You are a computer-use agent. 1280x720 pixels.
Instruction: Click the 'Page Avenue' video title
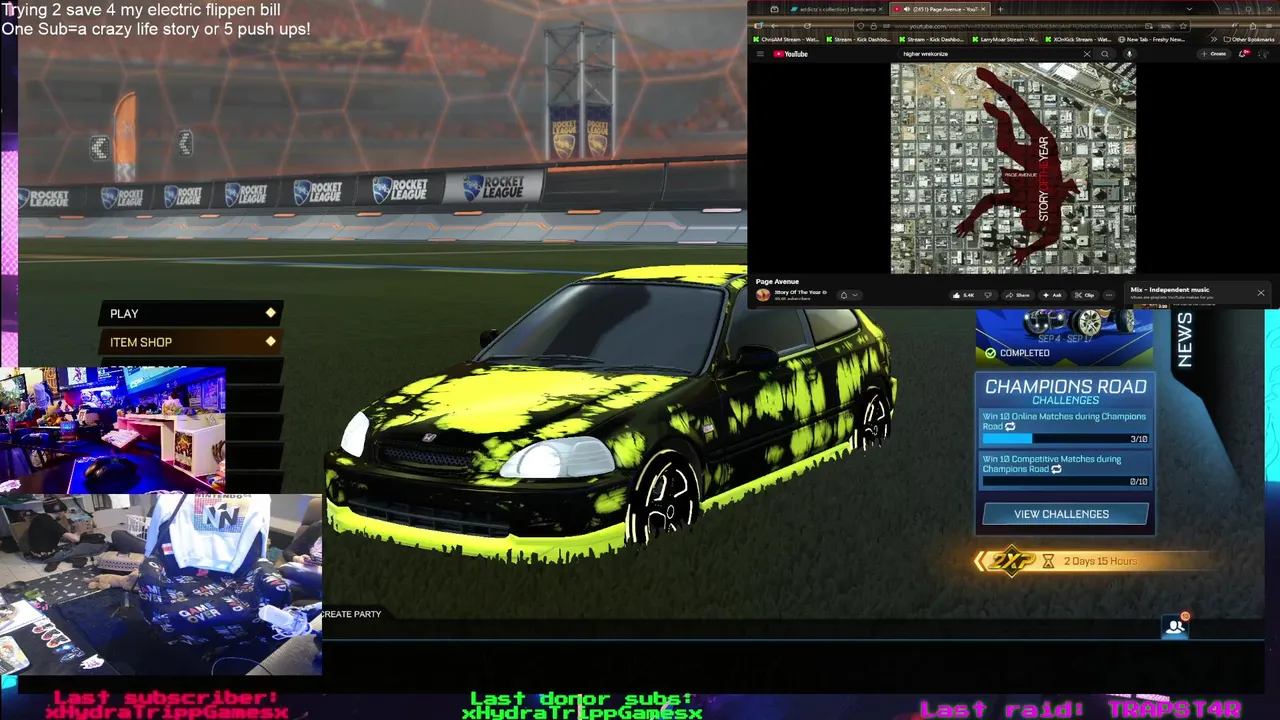[777, 282]
